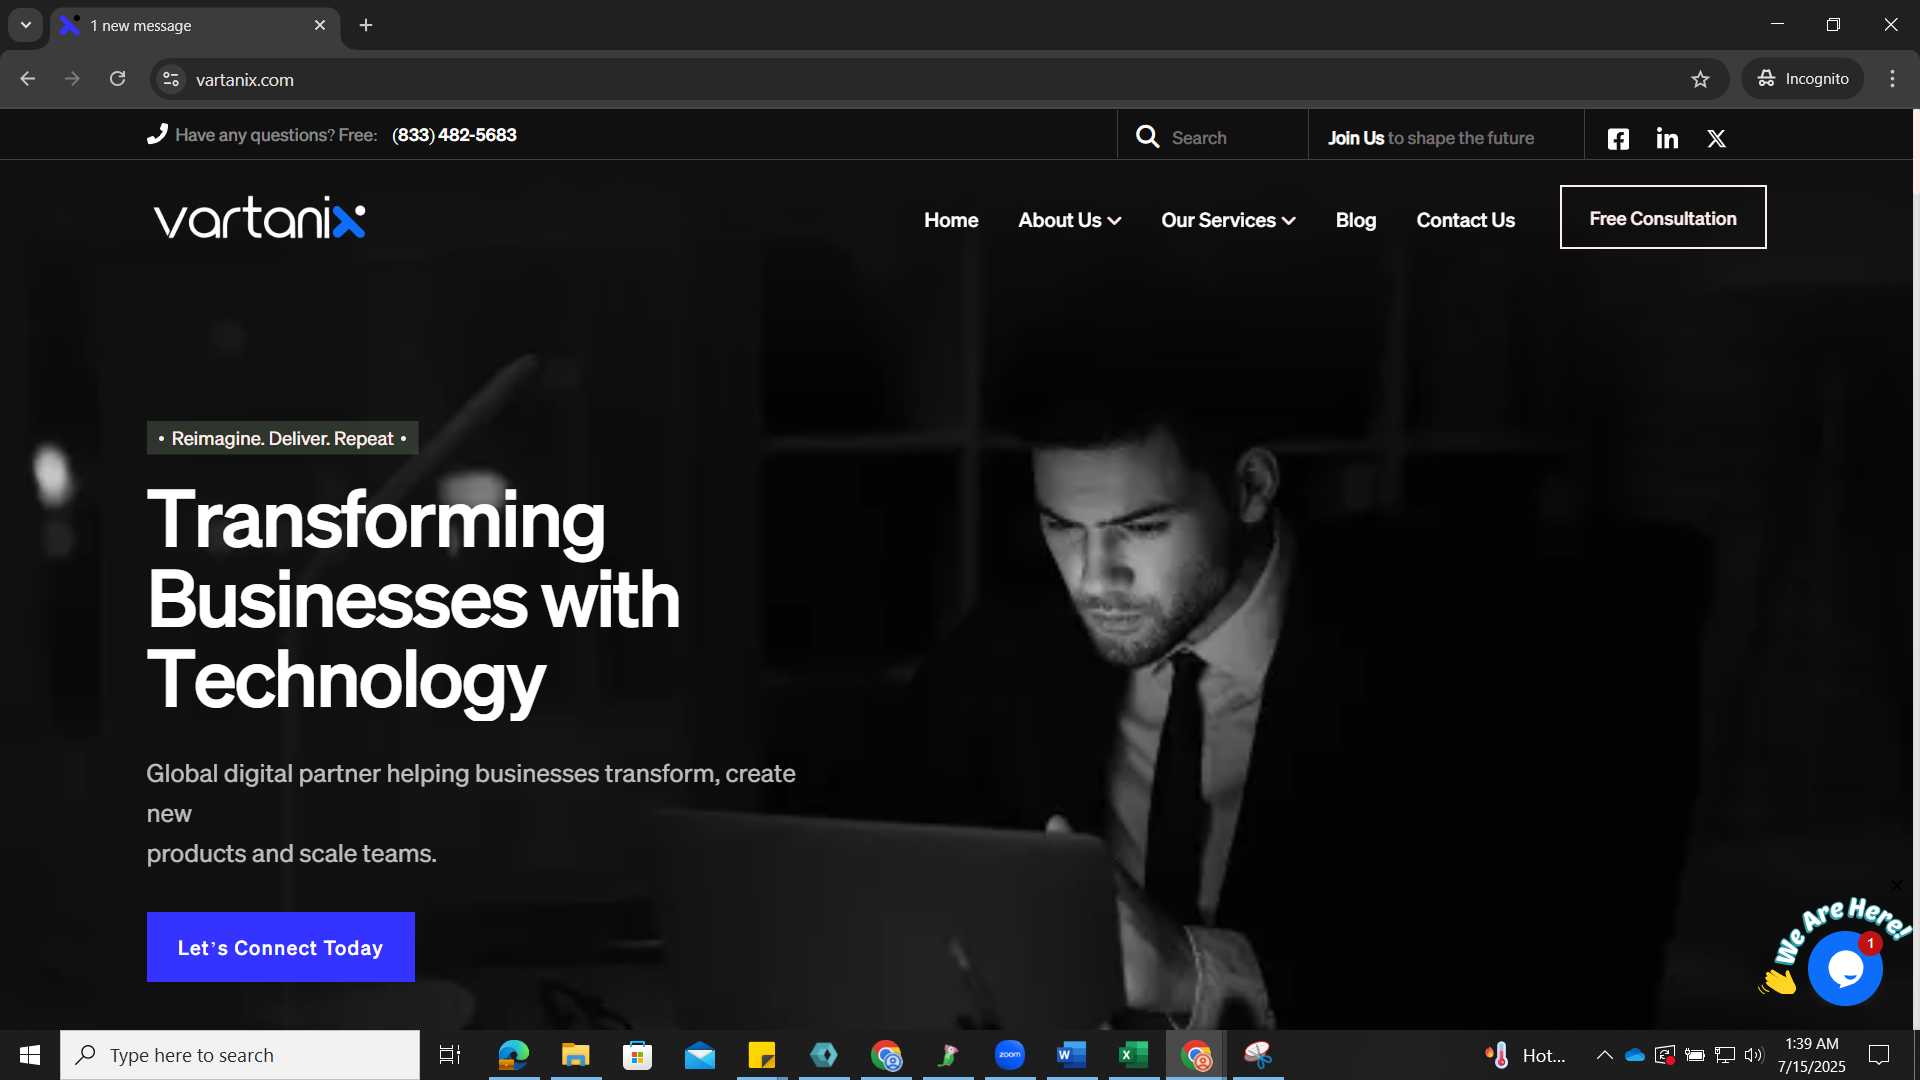Select the '1 new message' tab
Image resolution: width=1920 pixels, height=1080 pixels.
pos(195,26)
